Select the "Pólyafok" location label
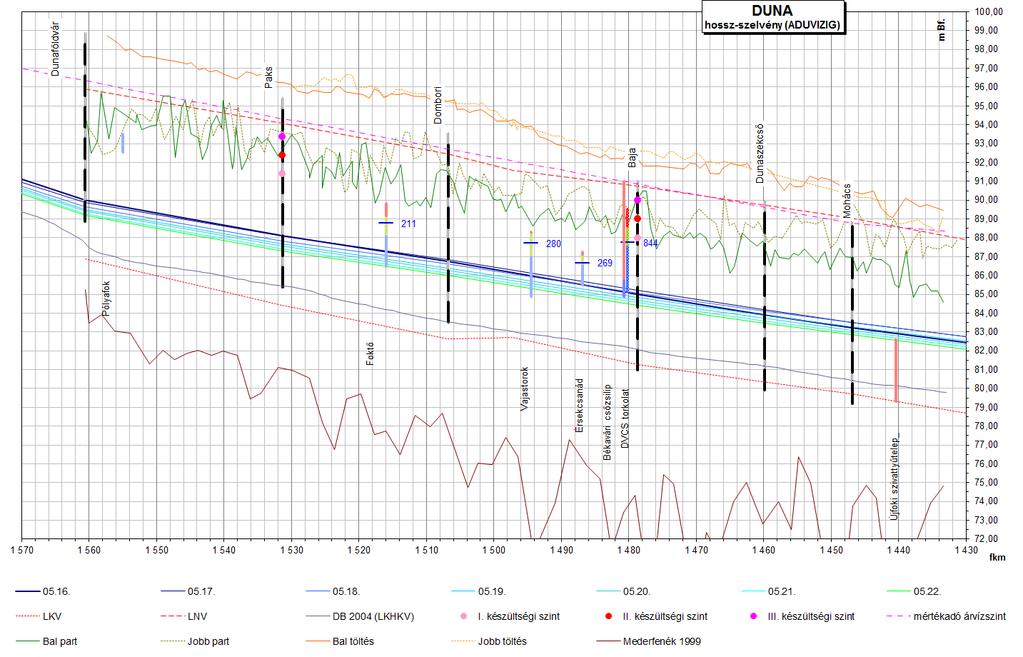The height and width of the screenshot is (657, 1023). point(106,299)
